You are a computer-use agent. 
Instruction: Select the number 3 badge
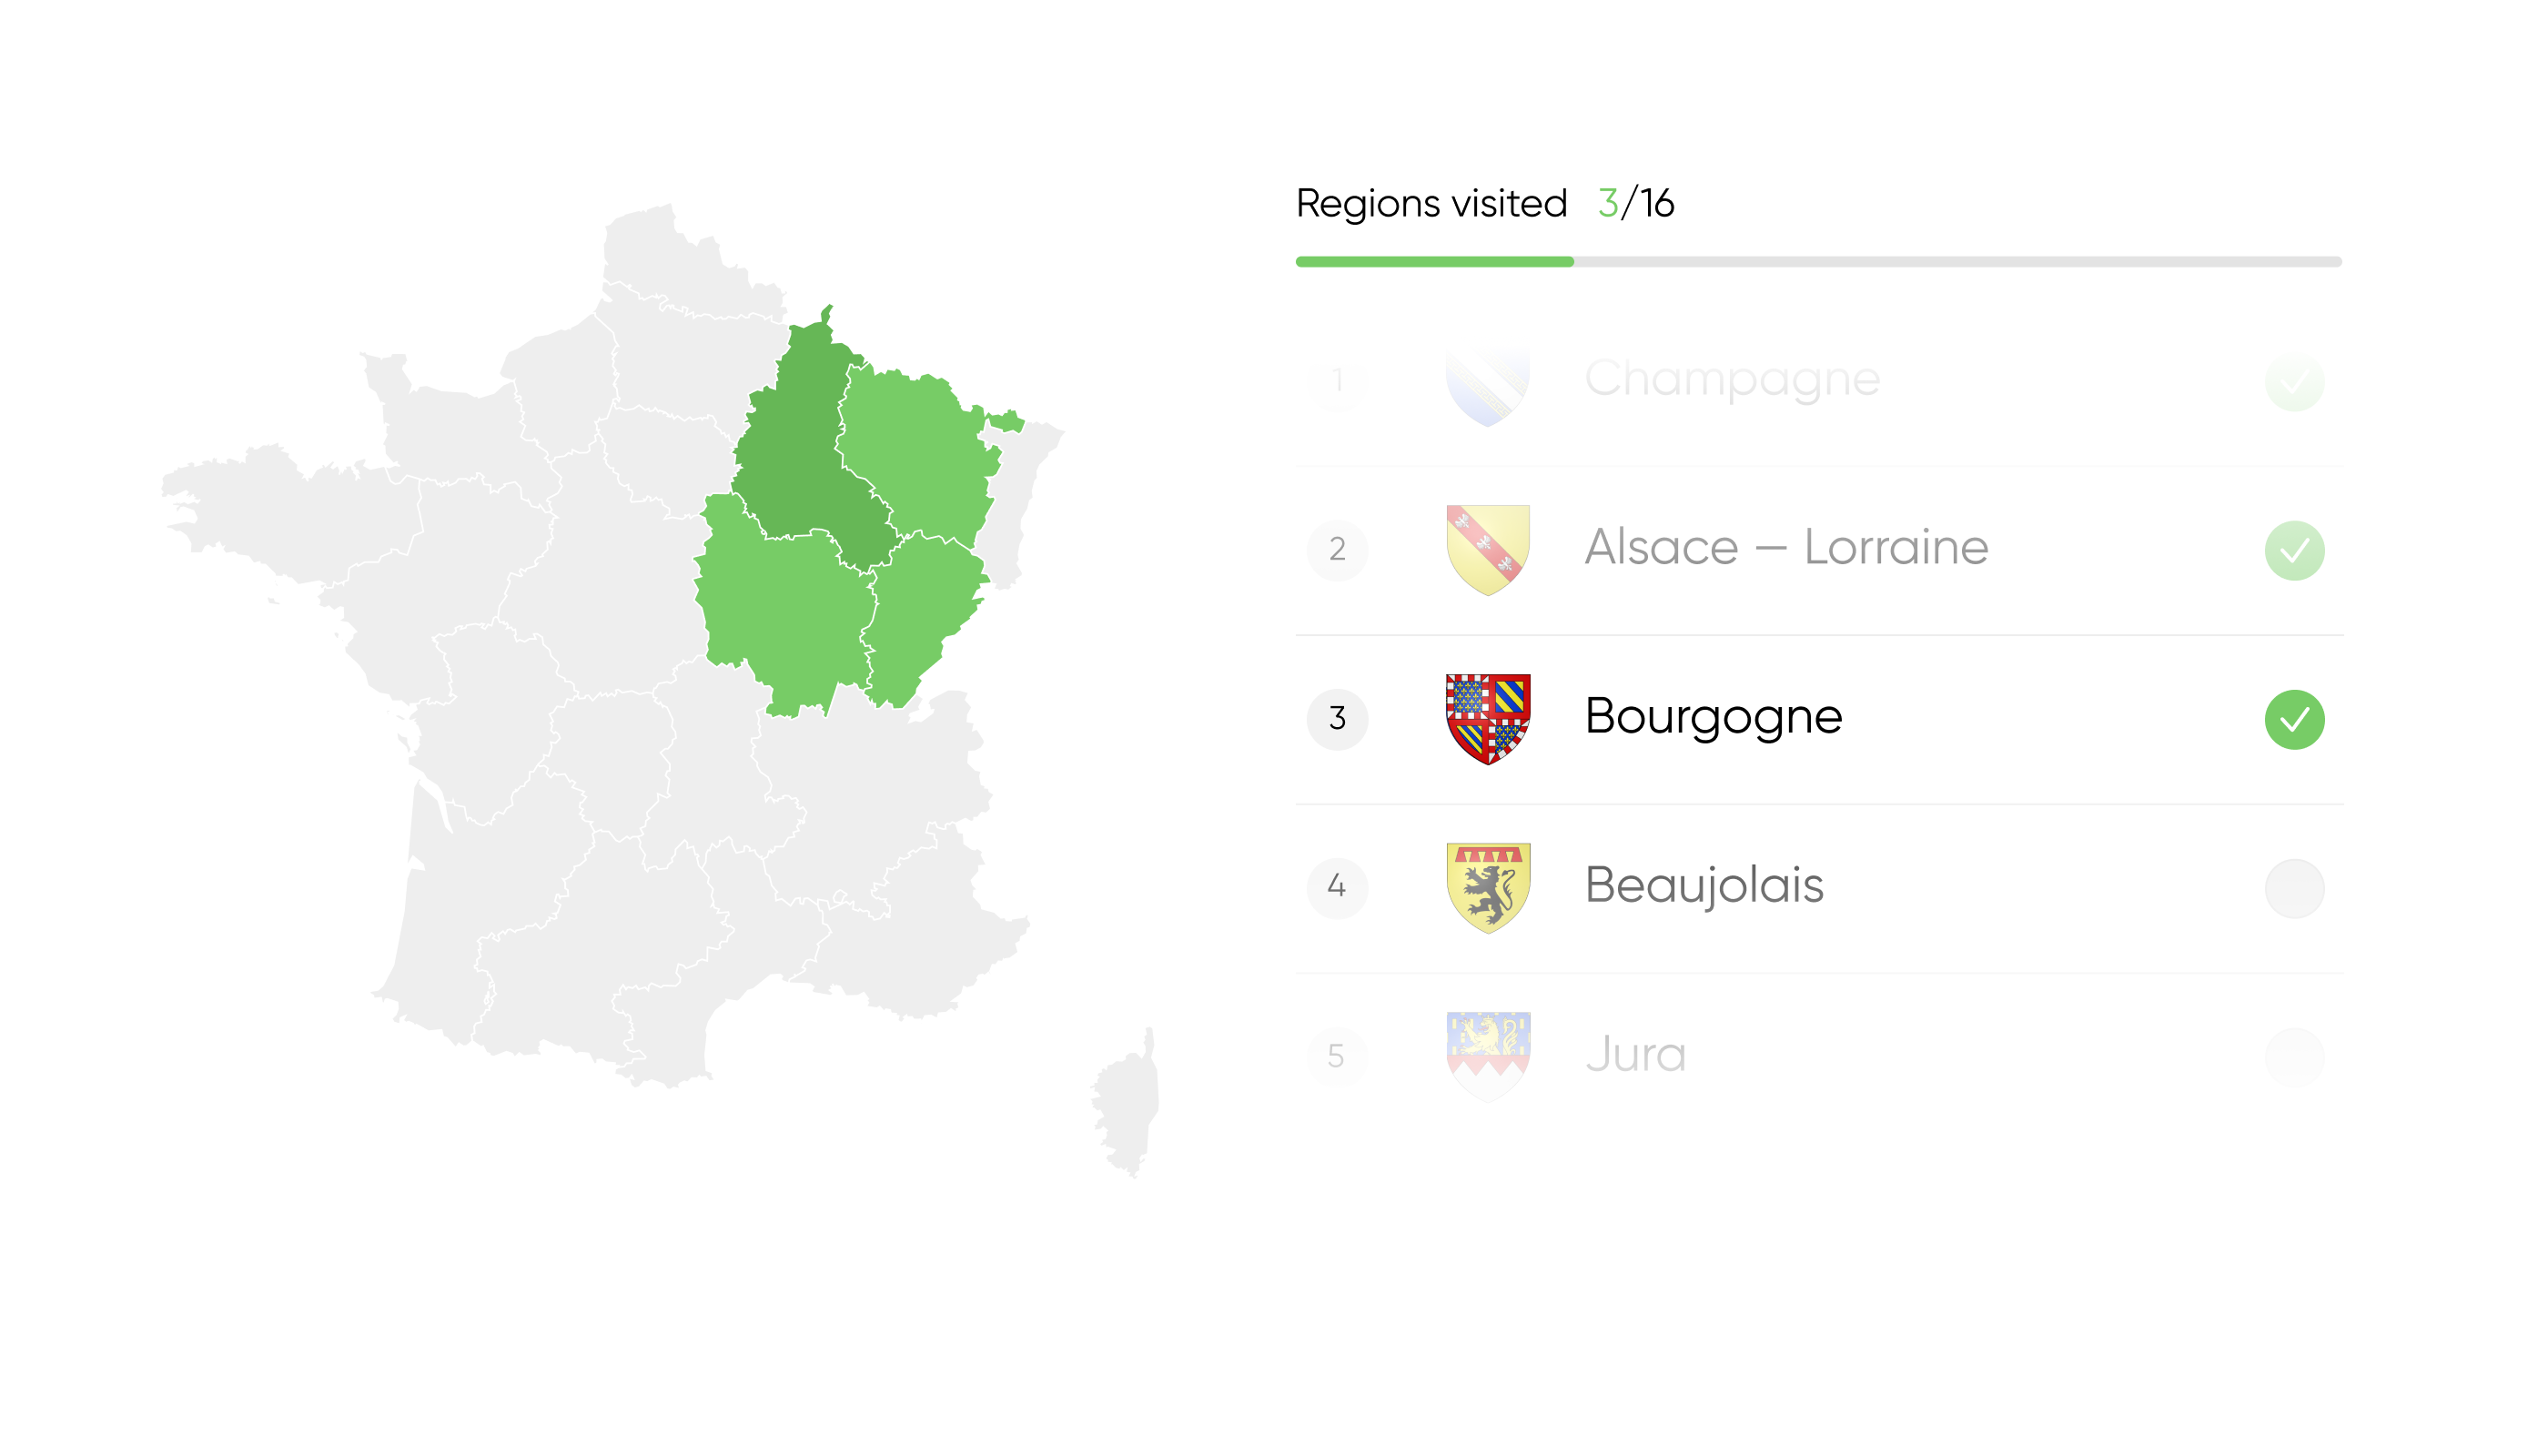[x=1337, y=718]
